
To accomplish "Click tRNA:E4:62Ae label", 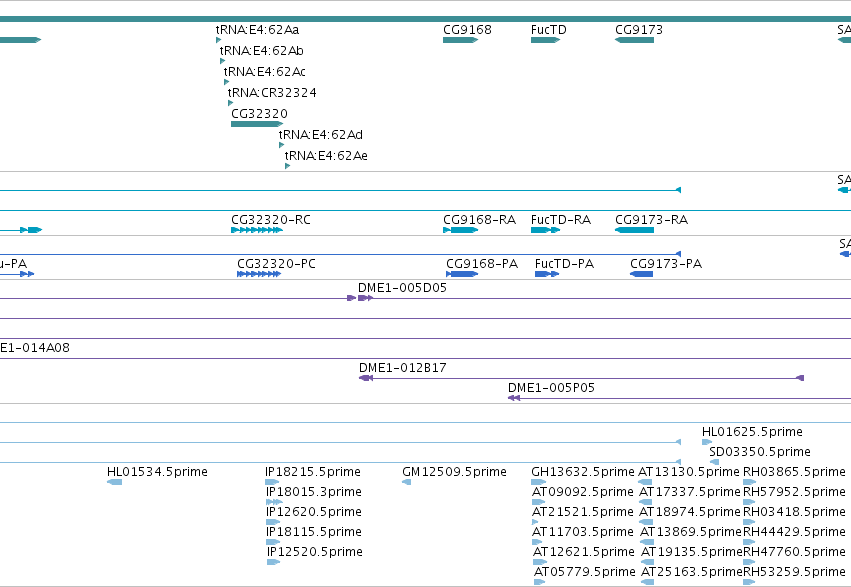I will (x=326, y=156).
